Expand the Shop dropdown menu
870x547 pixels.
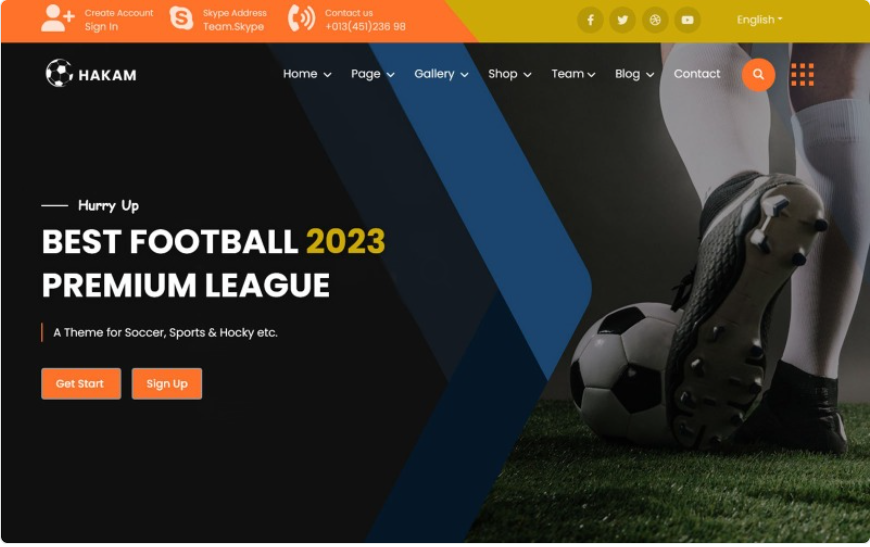(509, 74)
